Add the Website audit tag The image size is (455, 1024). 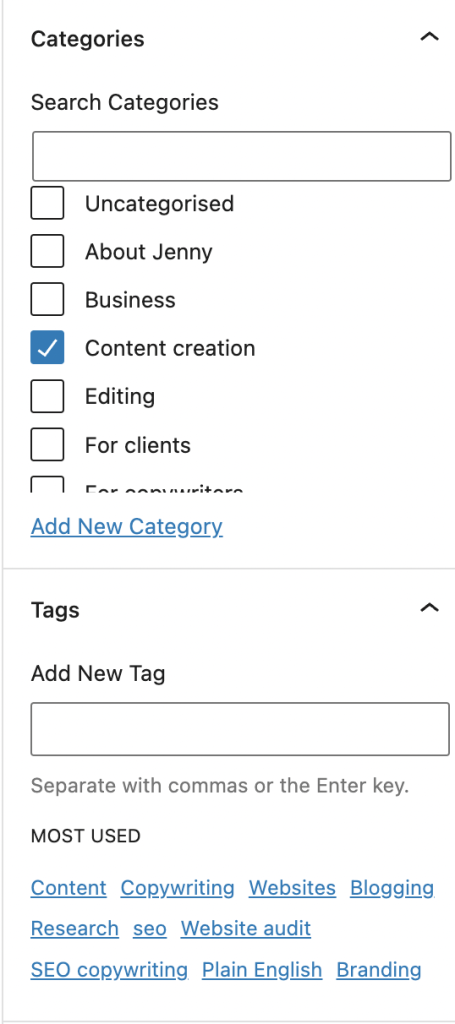click(246, 929)
